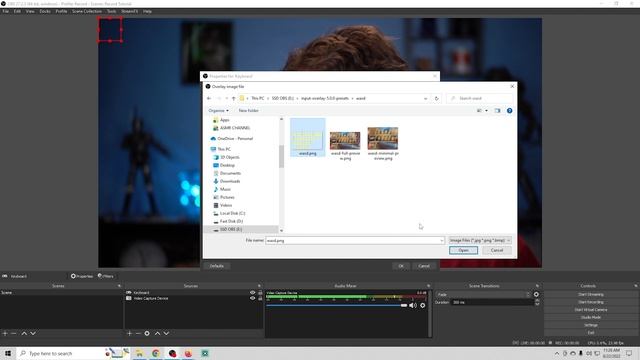Lock the Video Capture Device source
Image resolution: width=640 pixels, height=360 pixels.
point(260,298)
